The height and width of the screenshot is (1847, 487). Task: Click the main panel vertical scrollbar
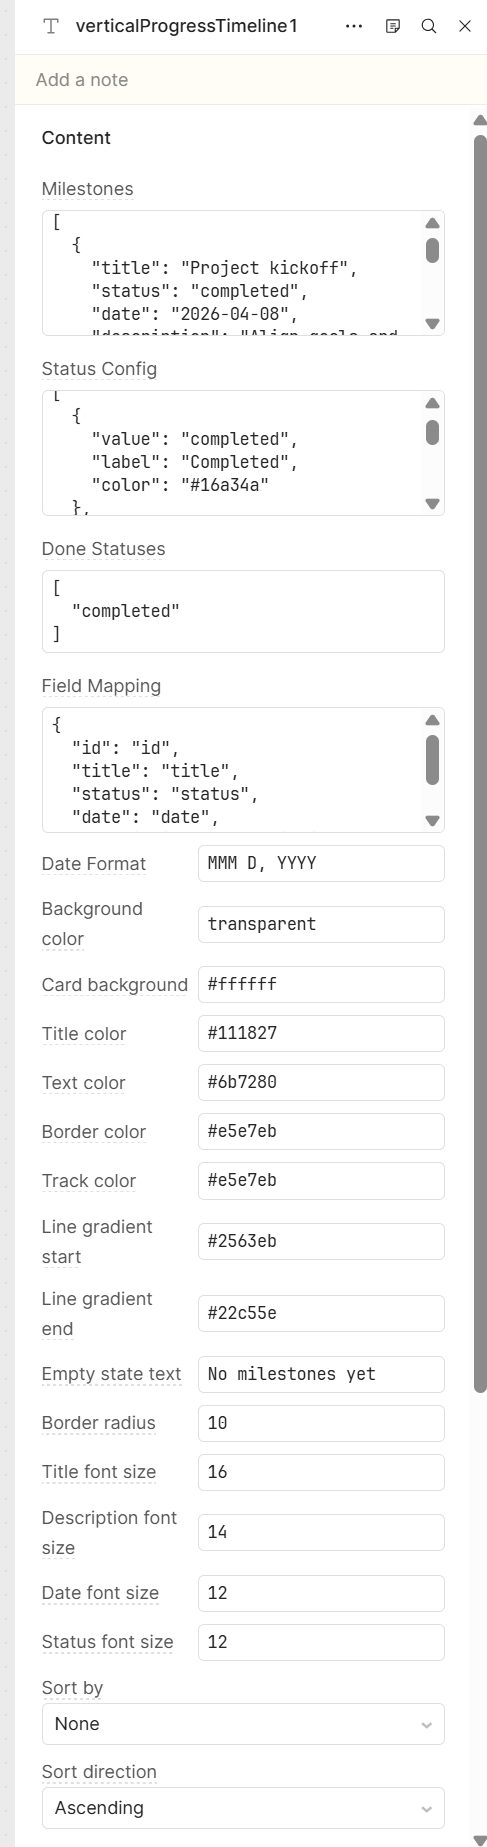480,763
